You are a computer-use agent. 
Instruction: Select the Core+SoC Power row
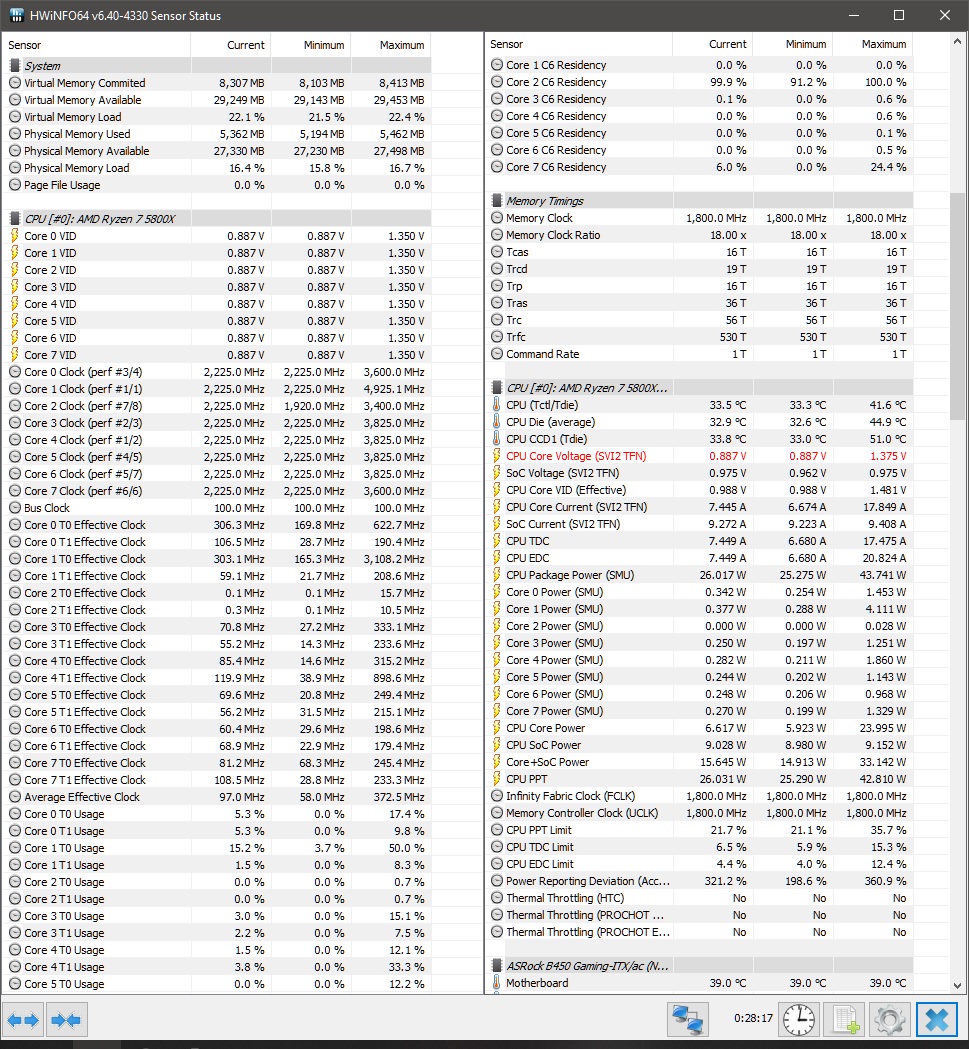(x=699, y=762)
